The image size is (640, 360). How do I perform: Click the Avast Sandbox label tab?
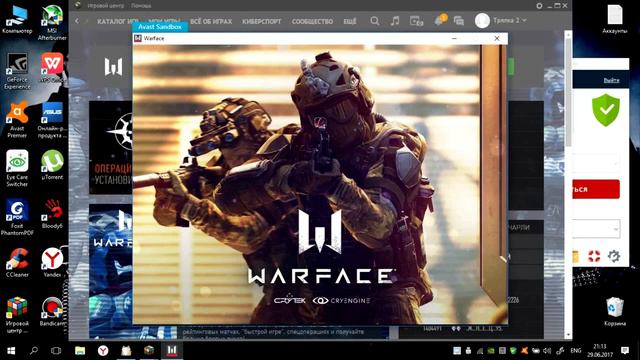coord(160,27)
